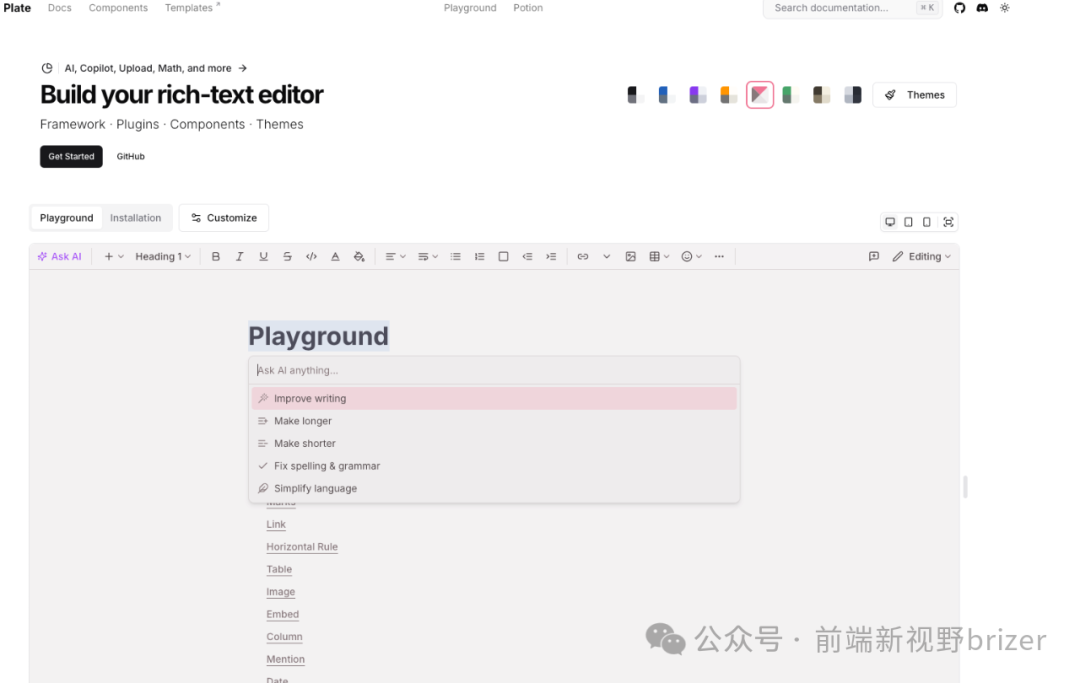This screenshot has height=683, width=1080.
Task: Toggle underline formatting
Action: pyautogui.click(x=263, y=256)
